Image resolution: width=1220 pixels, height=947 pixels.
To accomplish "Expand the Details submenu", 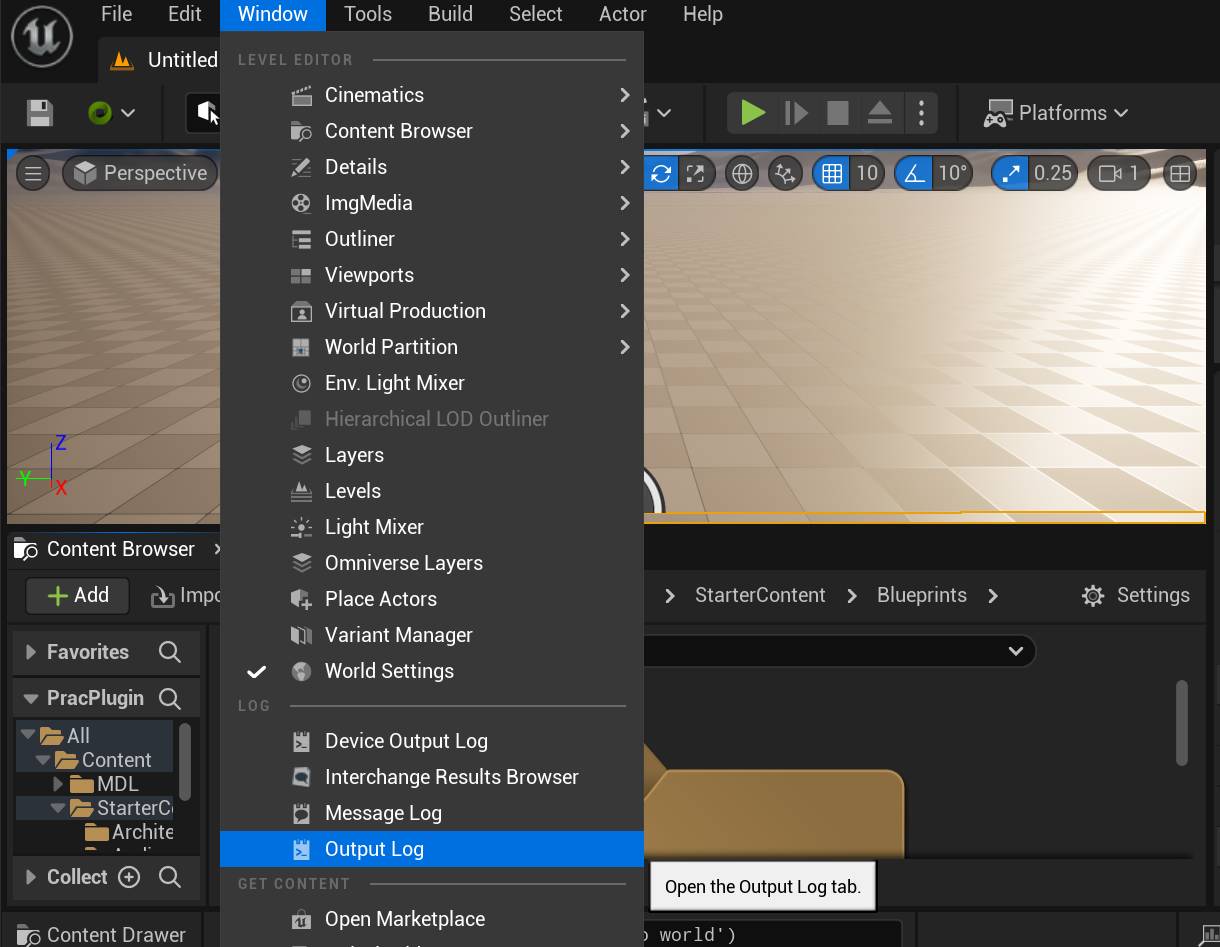I will tap(432, 167).
